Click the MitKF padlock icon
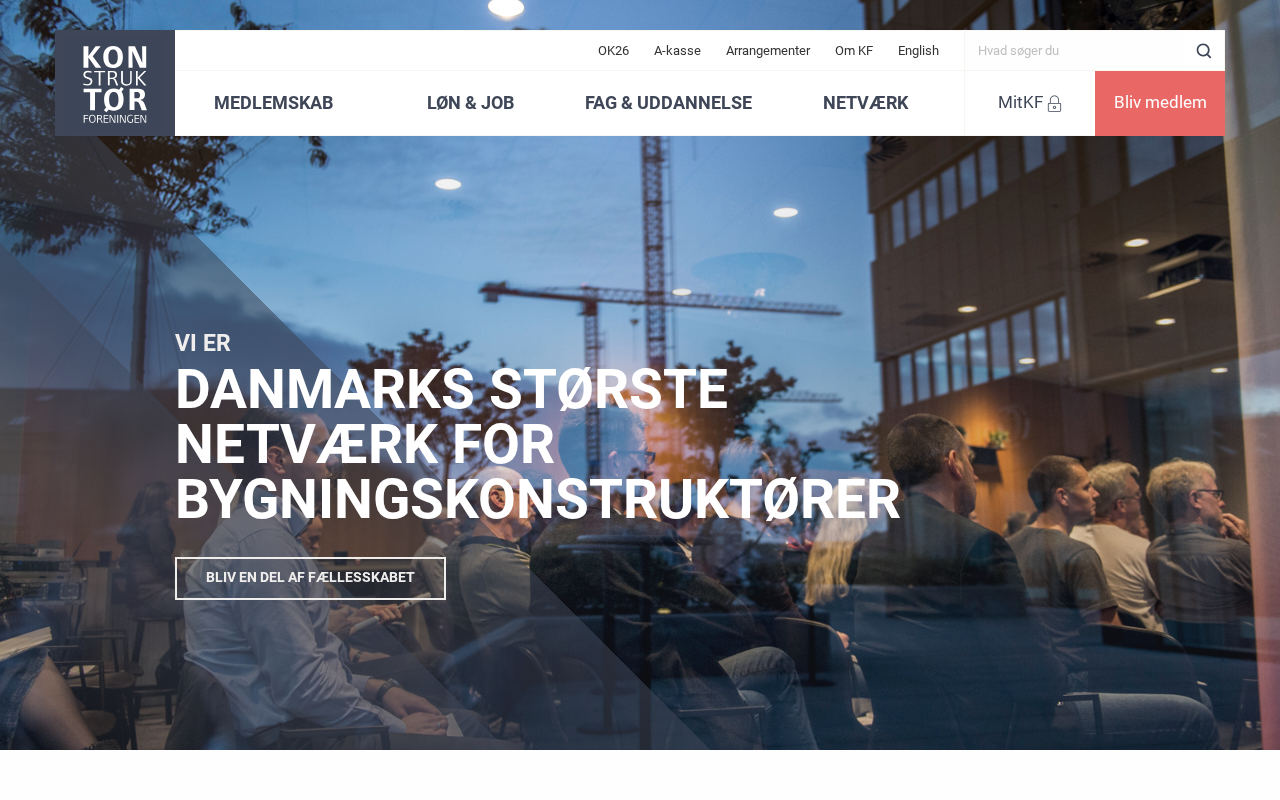1280x800 pixels. pos(1054,103)
